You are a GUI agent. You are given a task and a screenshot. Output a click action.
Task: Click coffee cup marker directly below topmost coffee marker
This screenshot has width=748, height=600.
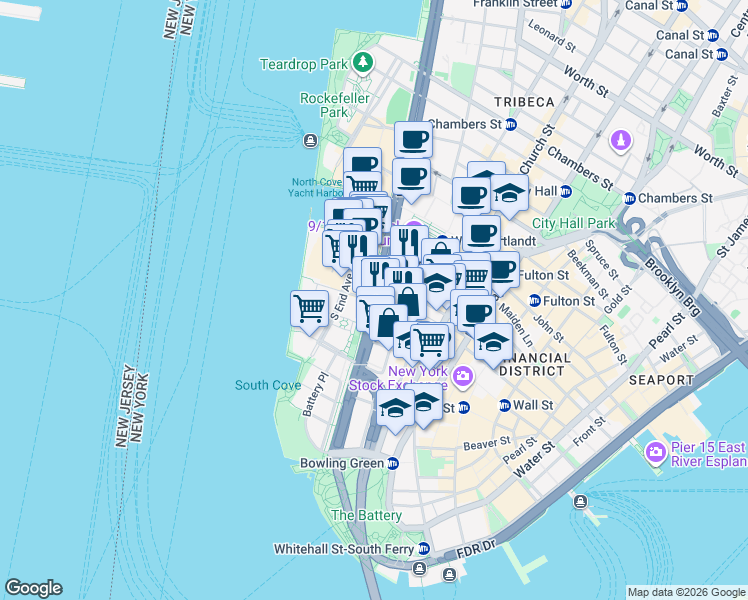[x=411, y=177]
